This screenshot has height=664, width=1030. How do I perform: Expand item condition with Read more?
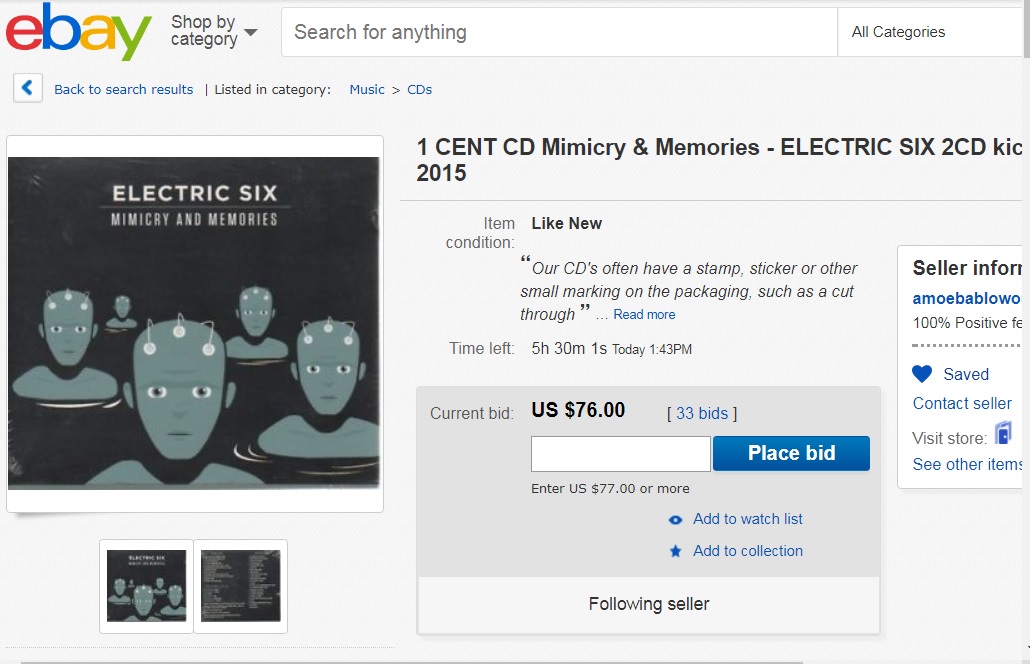(x=644, y=315)
